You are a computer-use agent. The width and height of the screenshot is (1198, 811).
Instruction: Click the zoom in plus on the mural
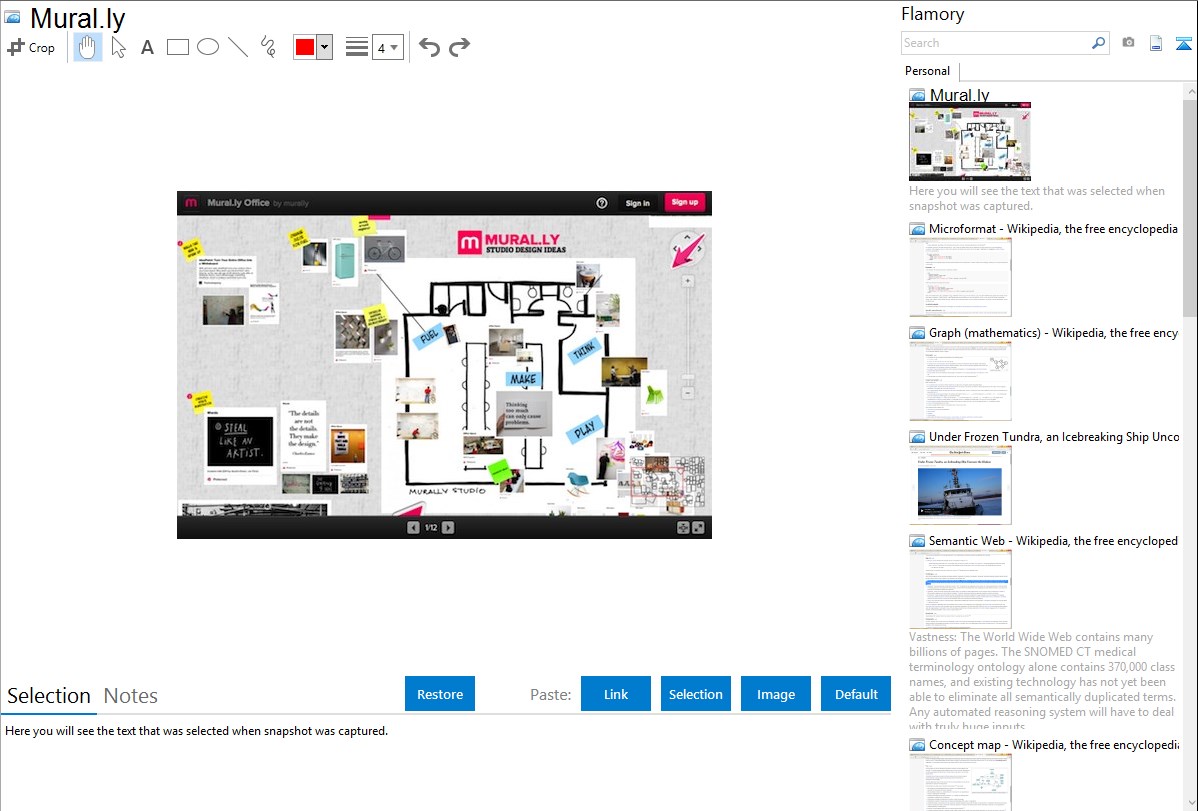pos(688,281)
